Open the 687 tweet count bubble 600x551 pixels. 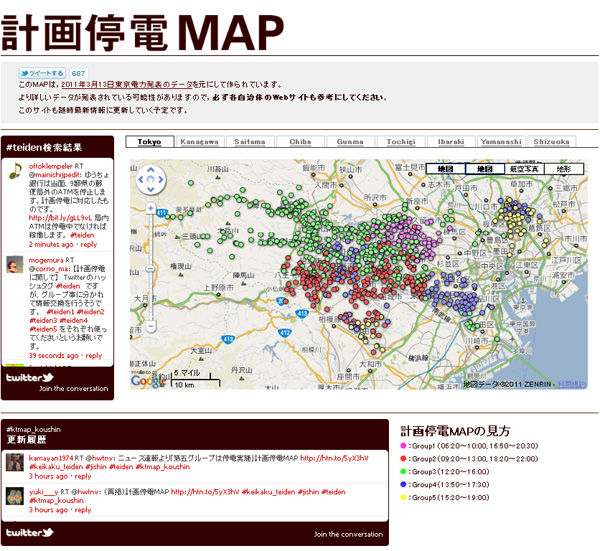(78, 73)
